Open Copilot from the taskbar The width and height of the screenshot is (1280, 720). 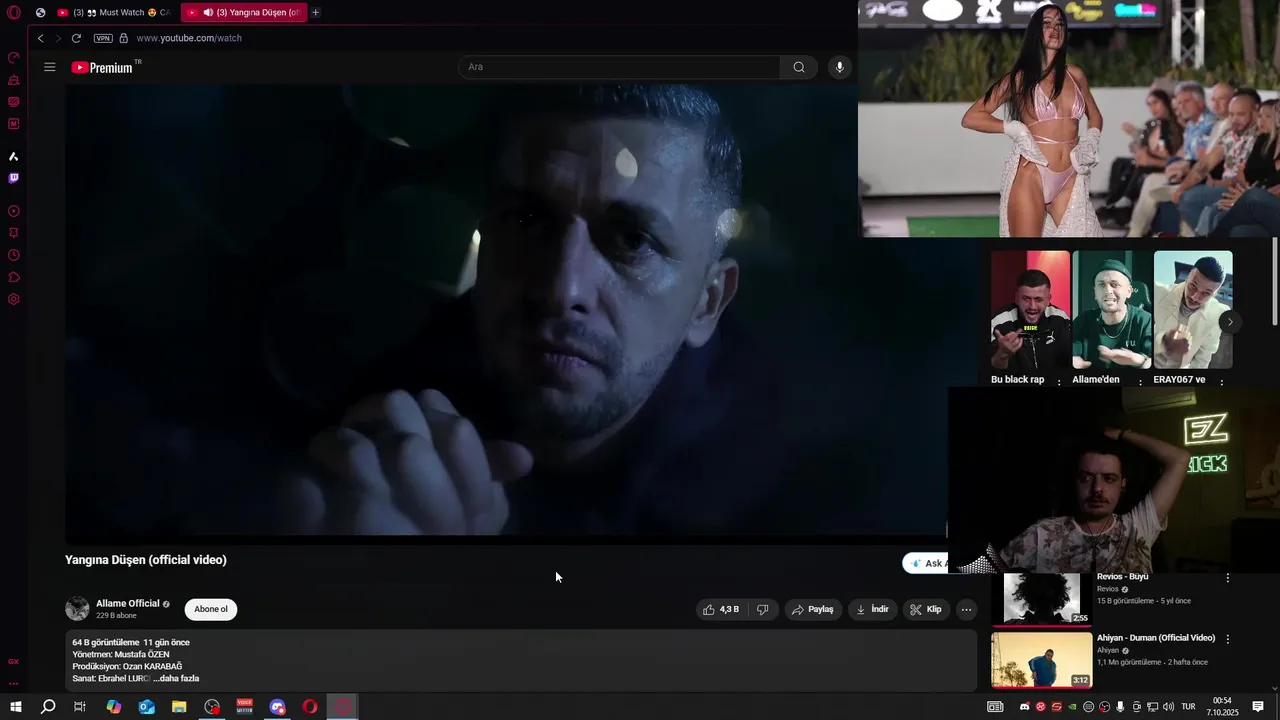pyautogui.click(x=114, y=707)
